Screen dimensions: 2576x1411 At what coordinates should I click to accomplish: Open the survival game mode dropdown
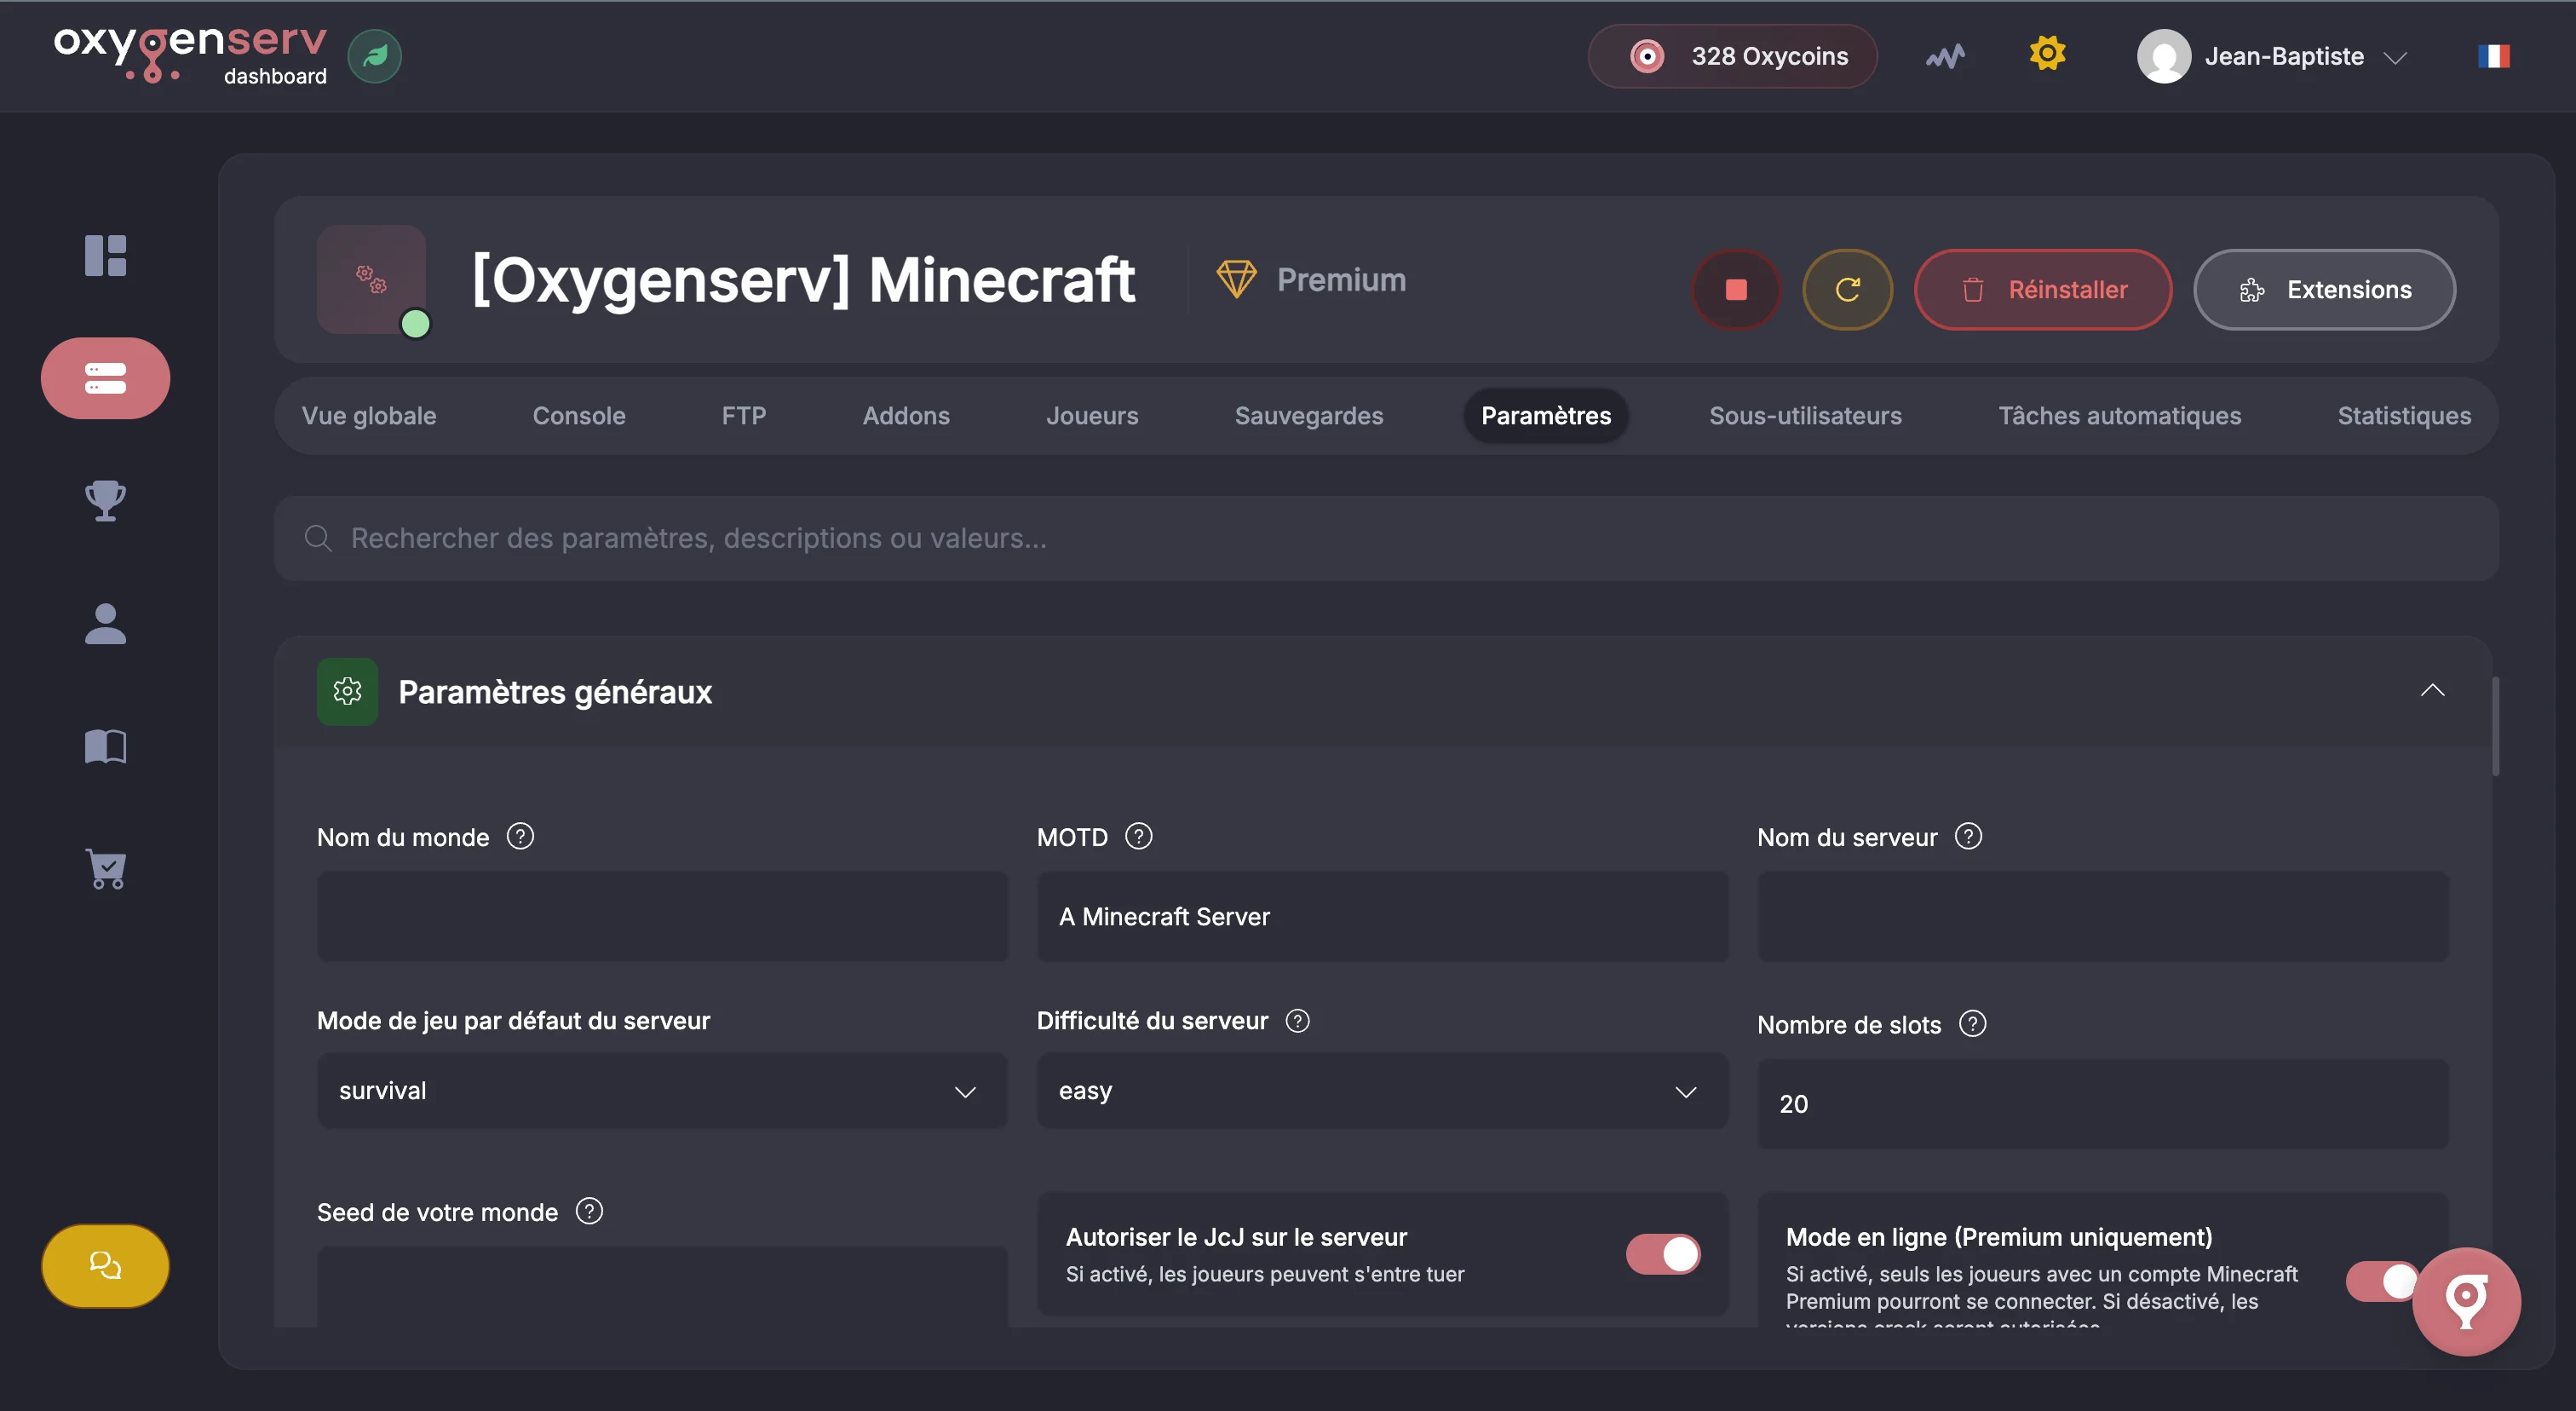[661, 1091]
